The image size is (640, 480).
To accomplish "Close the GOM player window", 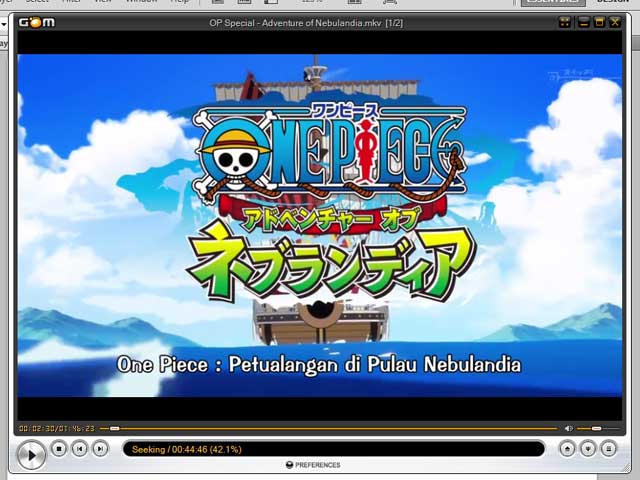I will tap(615, 22).
